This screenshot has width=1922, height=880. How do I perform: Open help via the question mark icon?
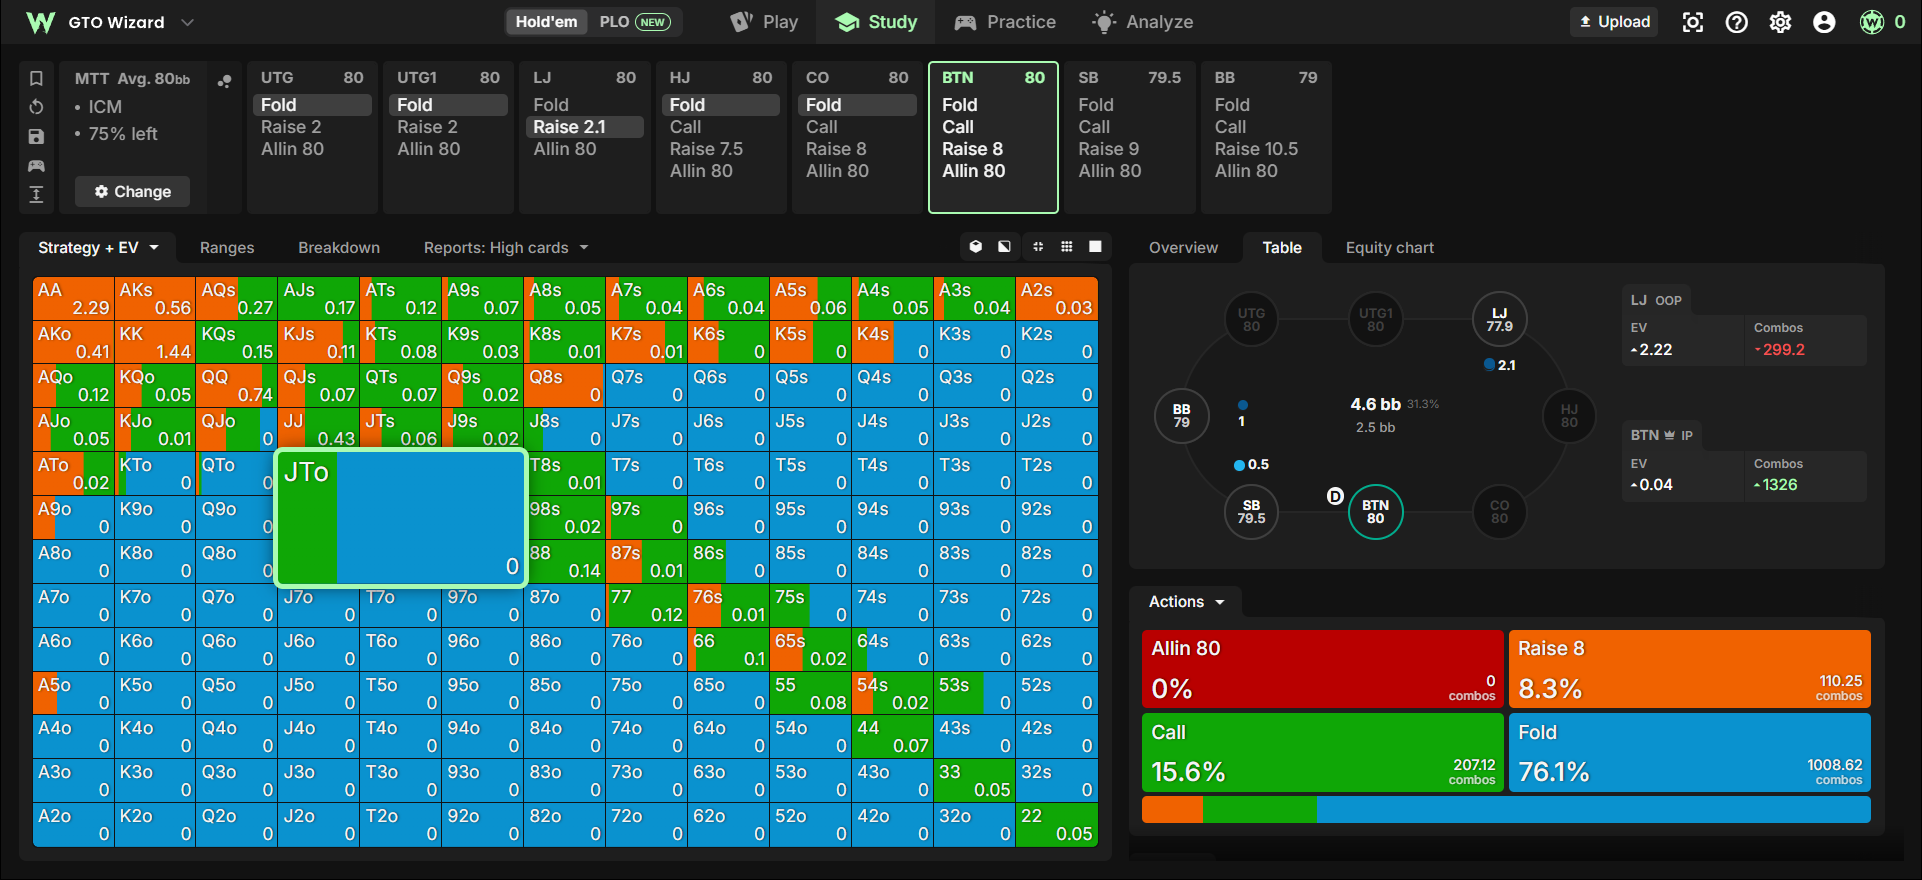1737,22
